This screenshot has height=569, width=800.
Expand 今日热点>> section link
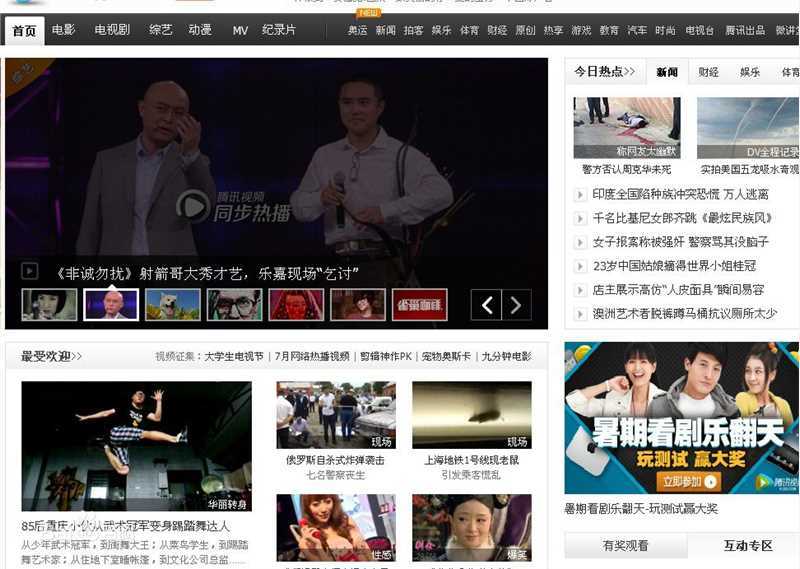(x=605, y=71)
